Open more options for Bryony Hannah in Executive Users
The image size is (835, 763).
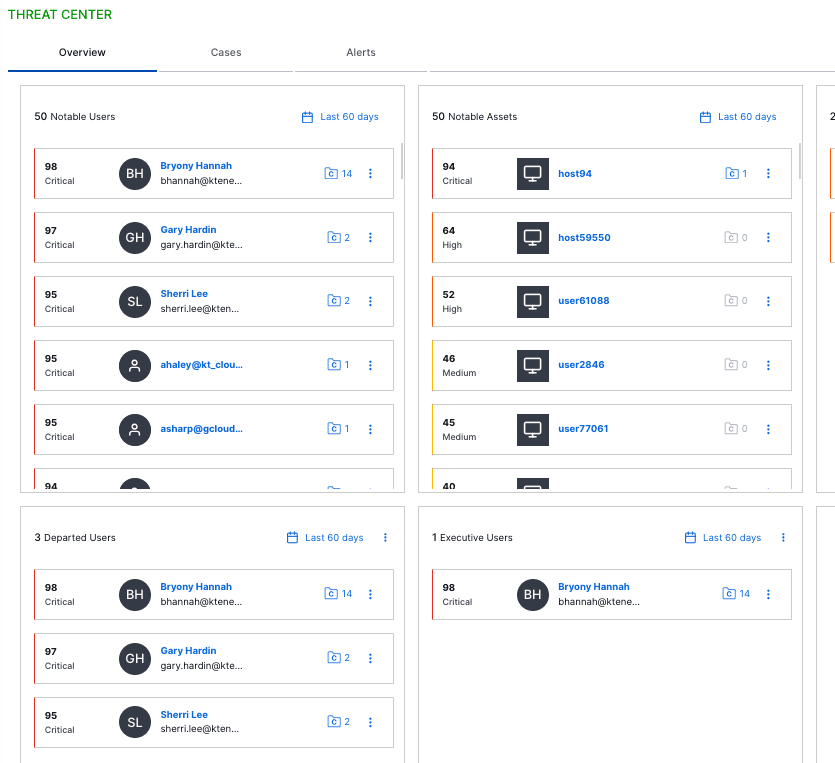pos(768,594)
